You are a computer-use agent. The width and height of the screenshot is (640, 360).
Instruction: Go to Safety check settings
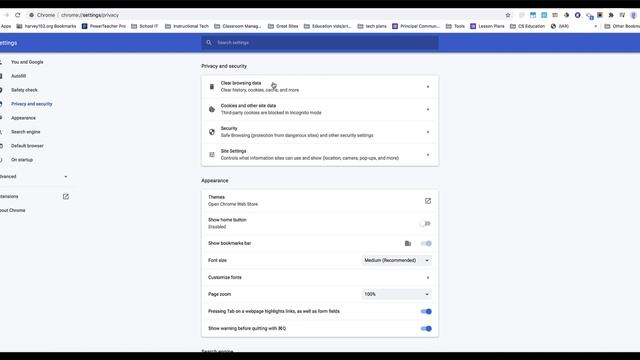pos(24,90)
